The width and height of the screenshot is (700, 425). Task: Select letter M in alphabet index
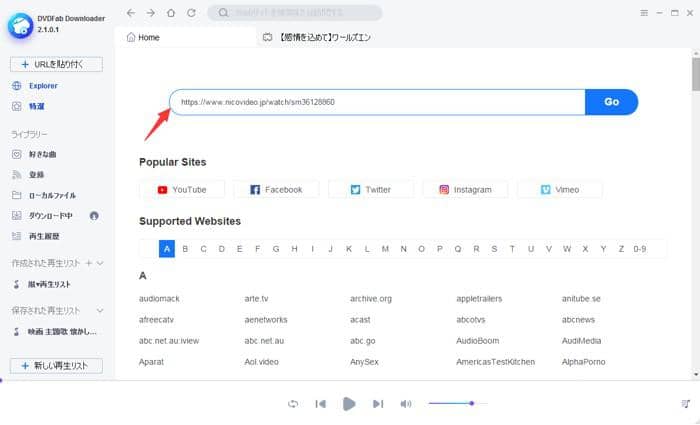tap(385, 249)
